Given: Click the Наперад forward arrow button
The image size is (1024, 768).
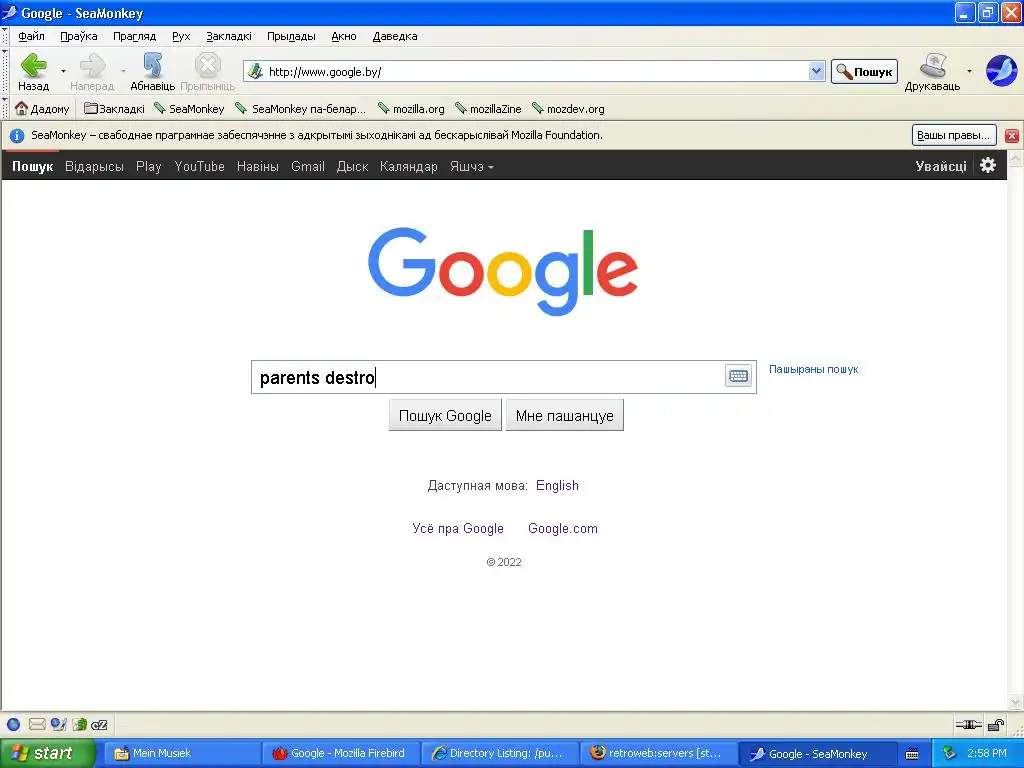Looking at the screenshot, I should point(92,65).
